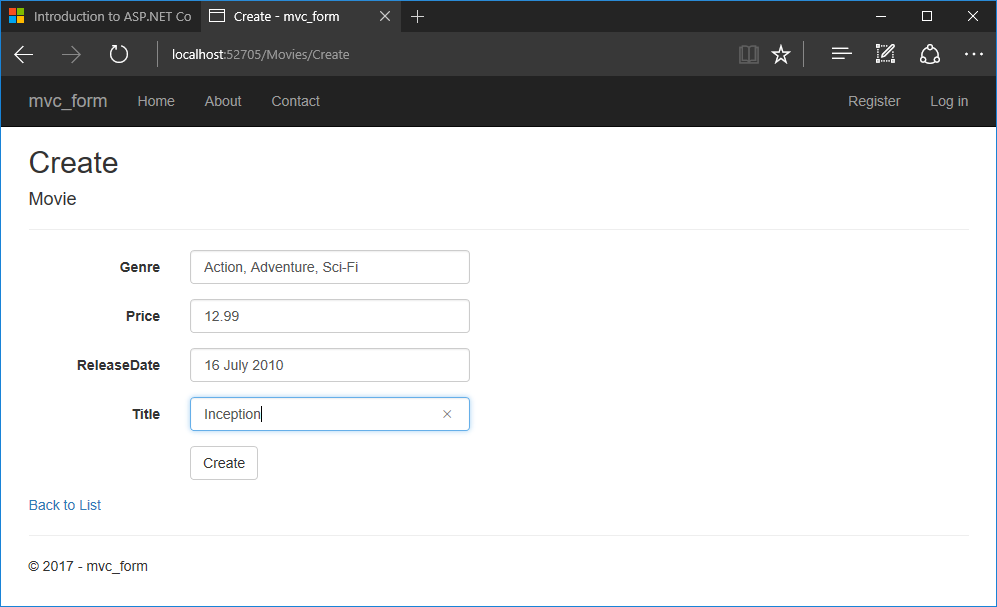Refresh the page with reload icon
The image size is (997, 607).
tap(119, 55)
